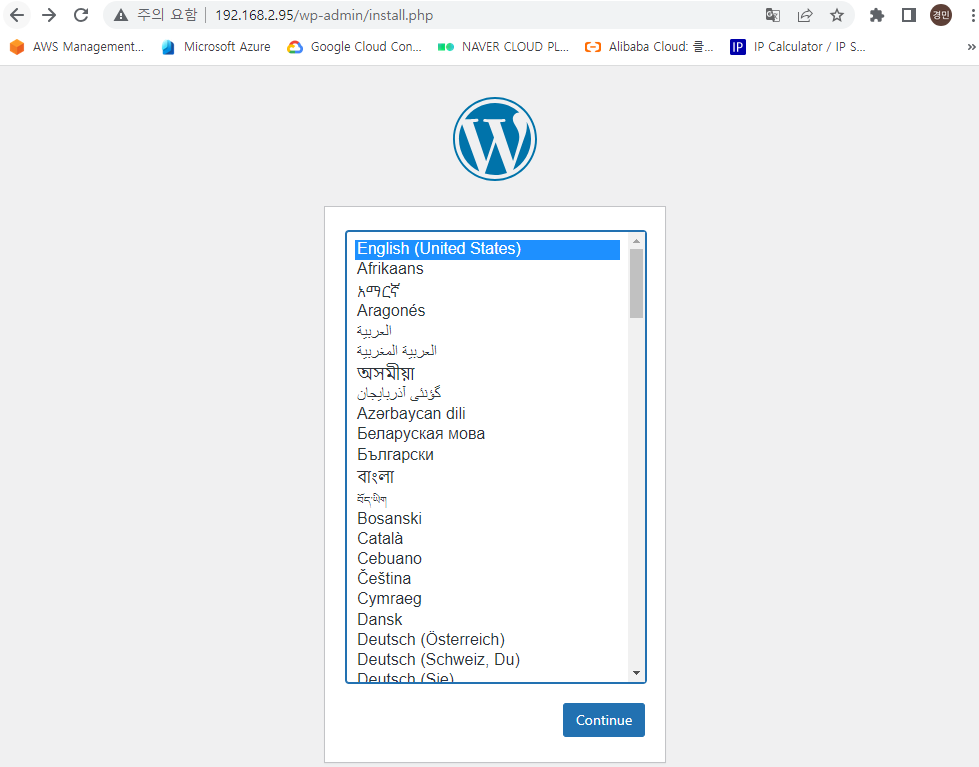Bookmark this page with star icon
This screenshot has height=767, width=979.
point(837,15)
